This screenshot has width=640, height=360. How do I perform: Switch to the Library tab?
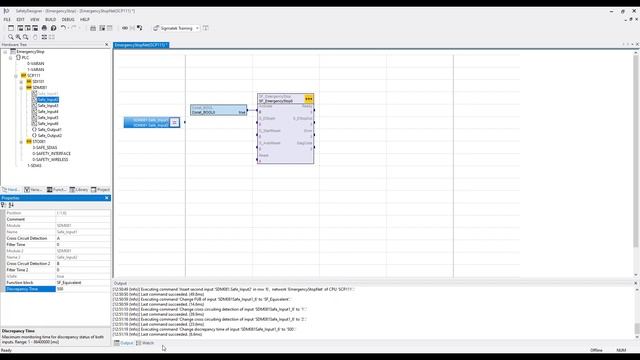coord(79,190)
